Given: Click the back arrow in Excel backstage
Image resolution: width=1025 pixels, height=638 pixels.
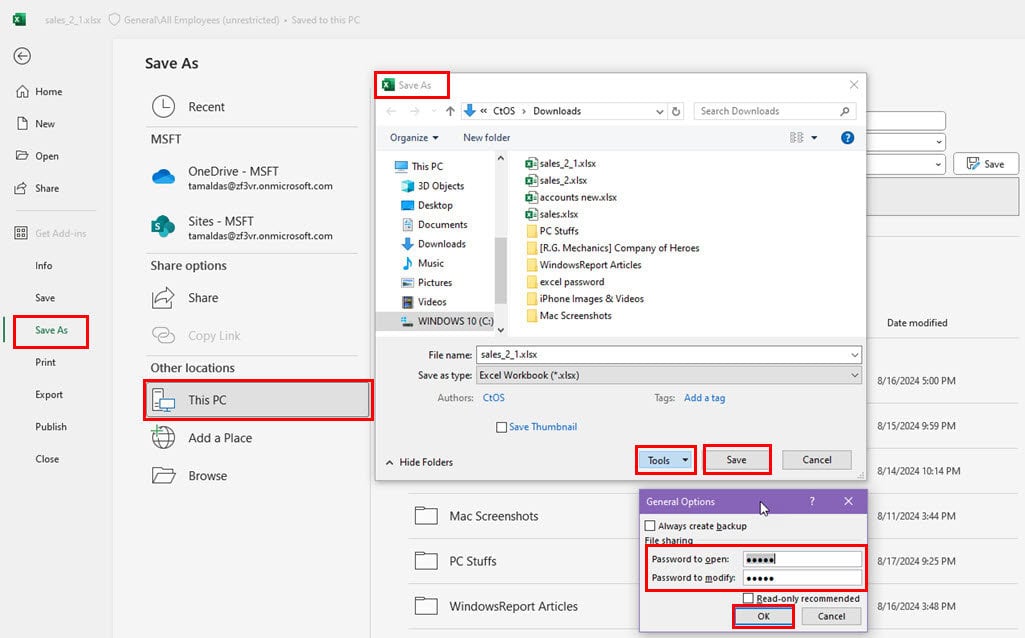Looking at the screenshot, I should click(22, 56).
